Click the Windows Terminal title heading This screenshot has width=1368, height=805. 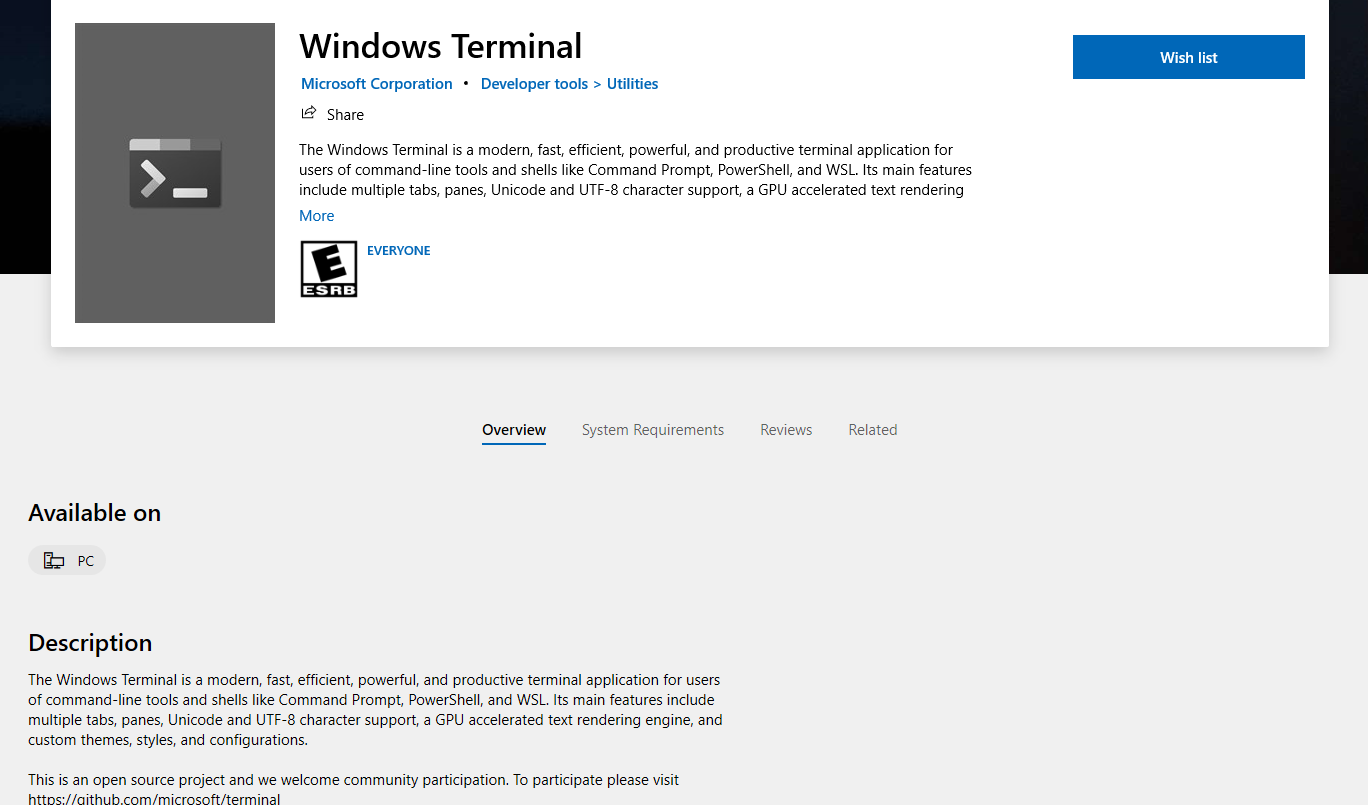point(440,46)
